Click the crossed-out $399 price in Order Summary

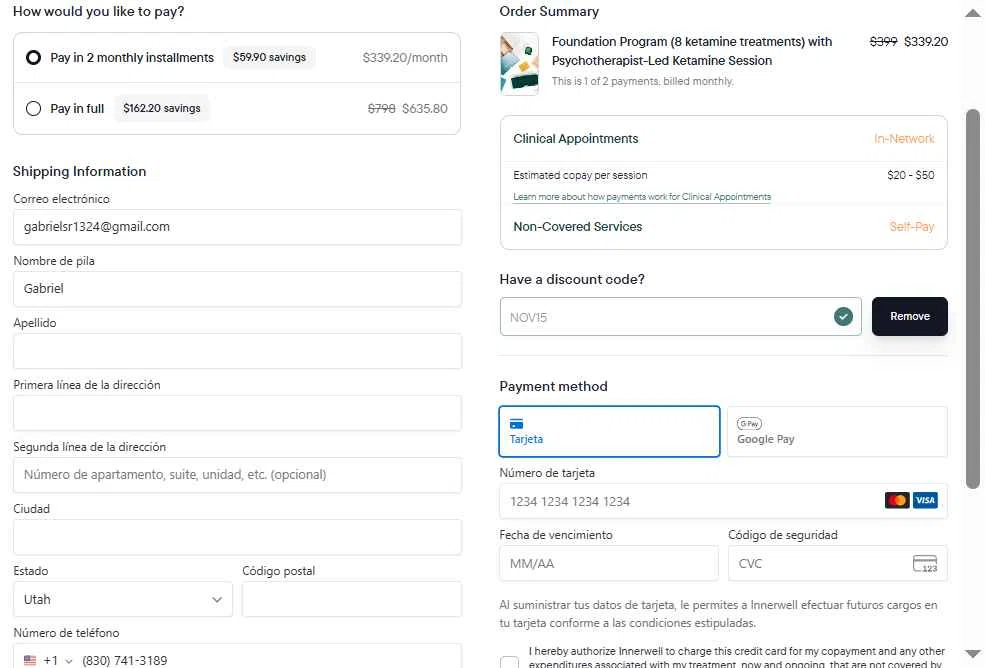pos(883,41)
